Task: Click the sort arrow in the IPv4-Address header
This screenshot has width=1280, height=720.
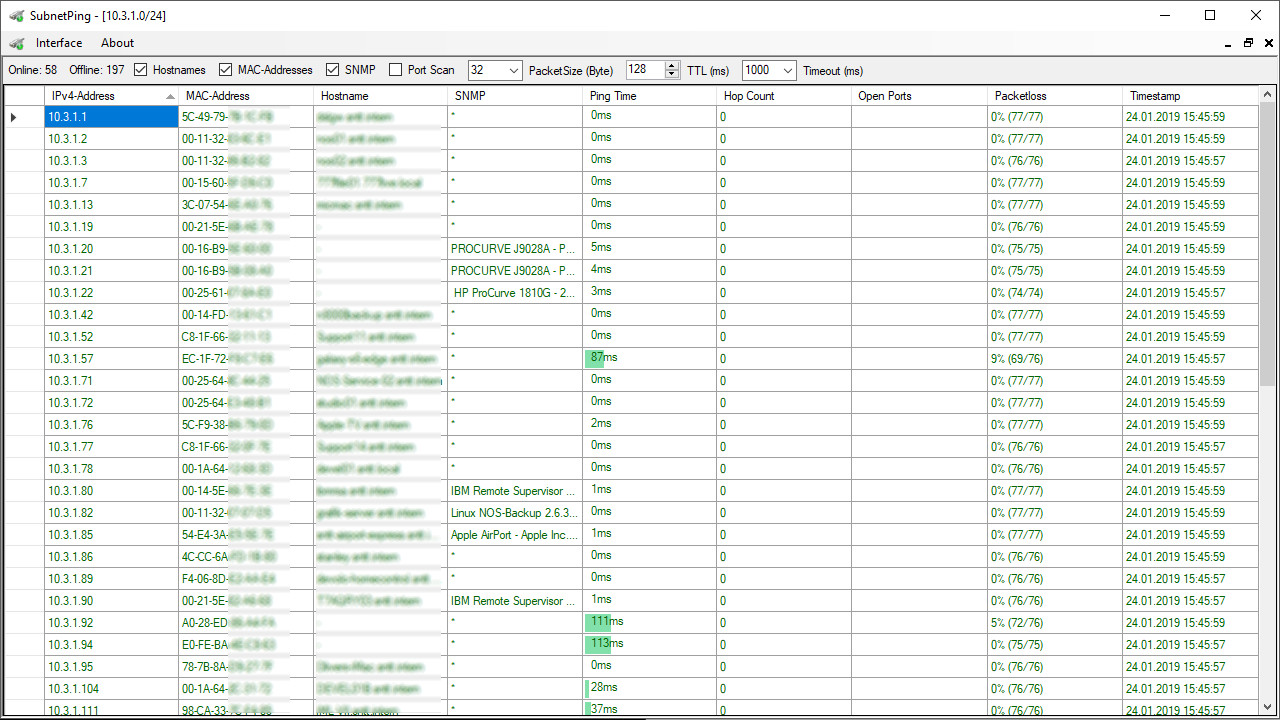Action: (x=170, y=96)
